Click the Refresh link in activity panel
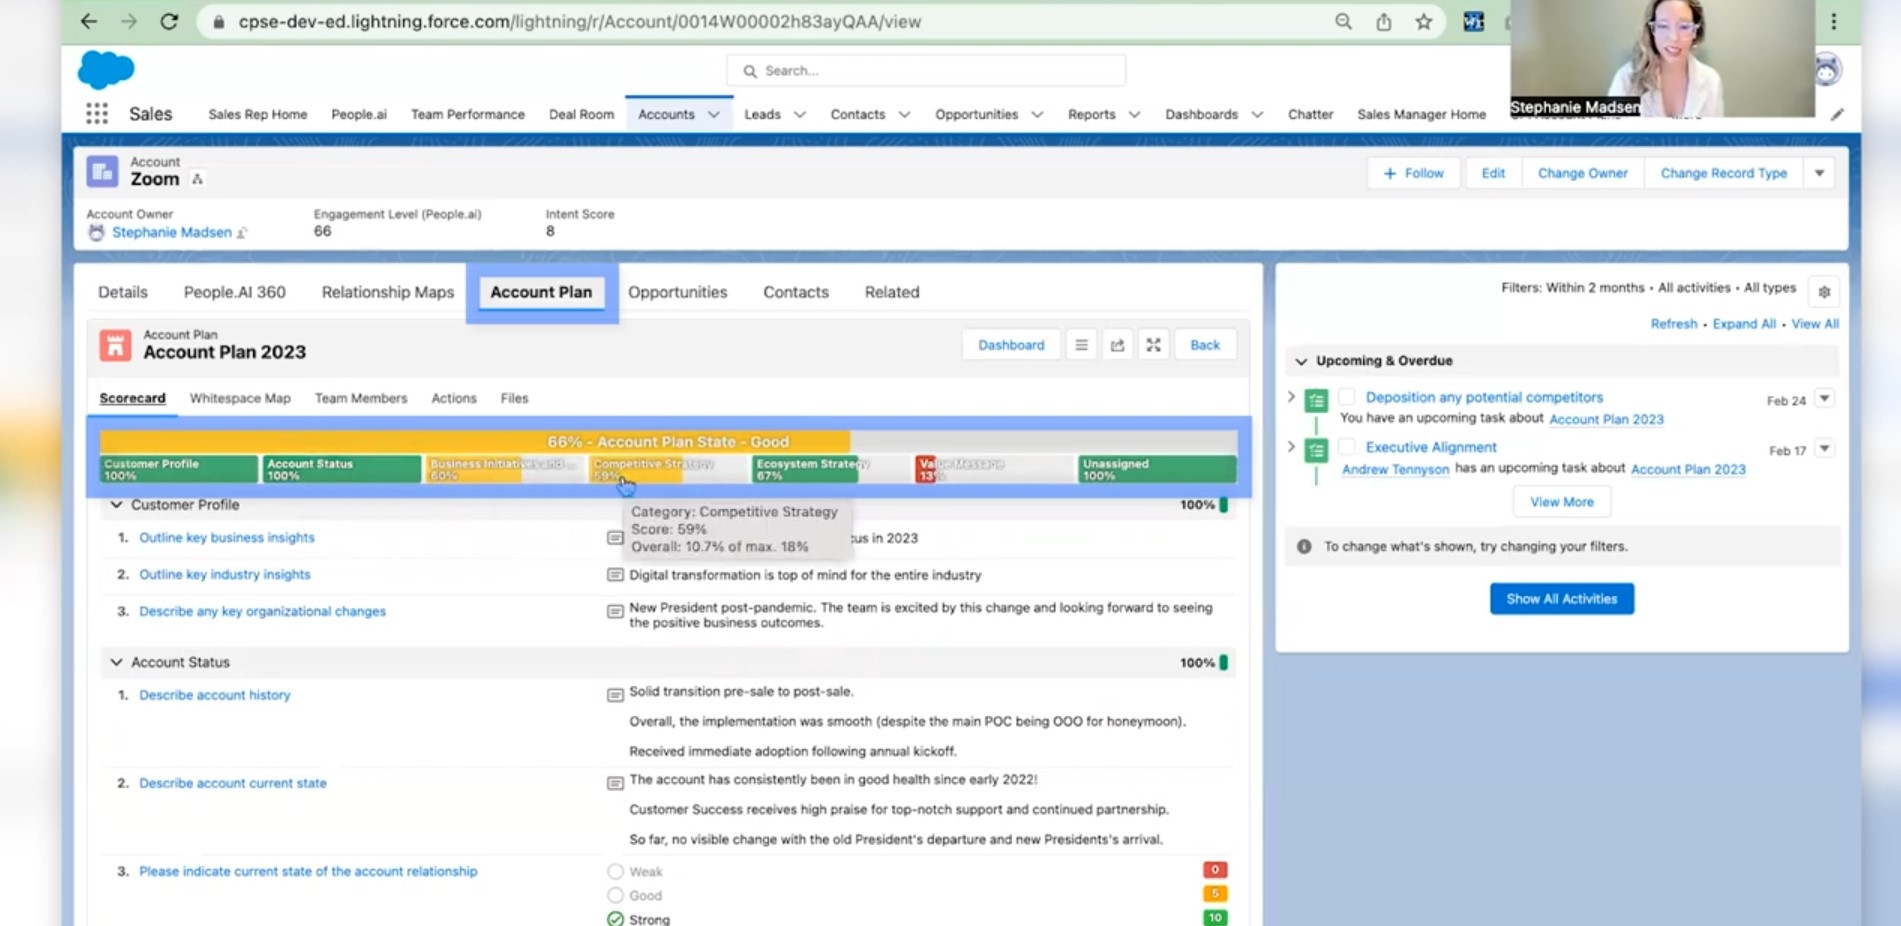The height and width of the screenshot is (926, 1901). [x=1674, y=324]
